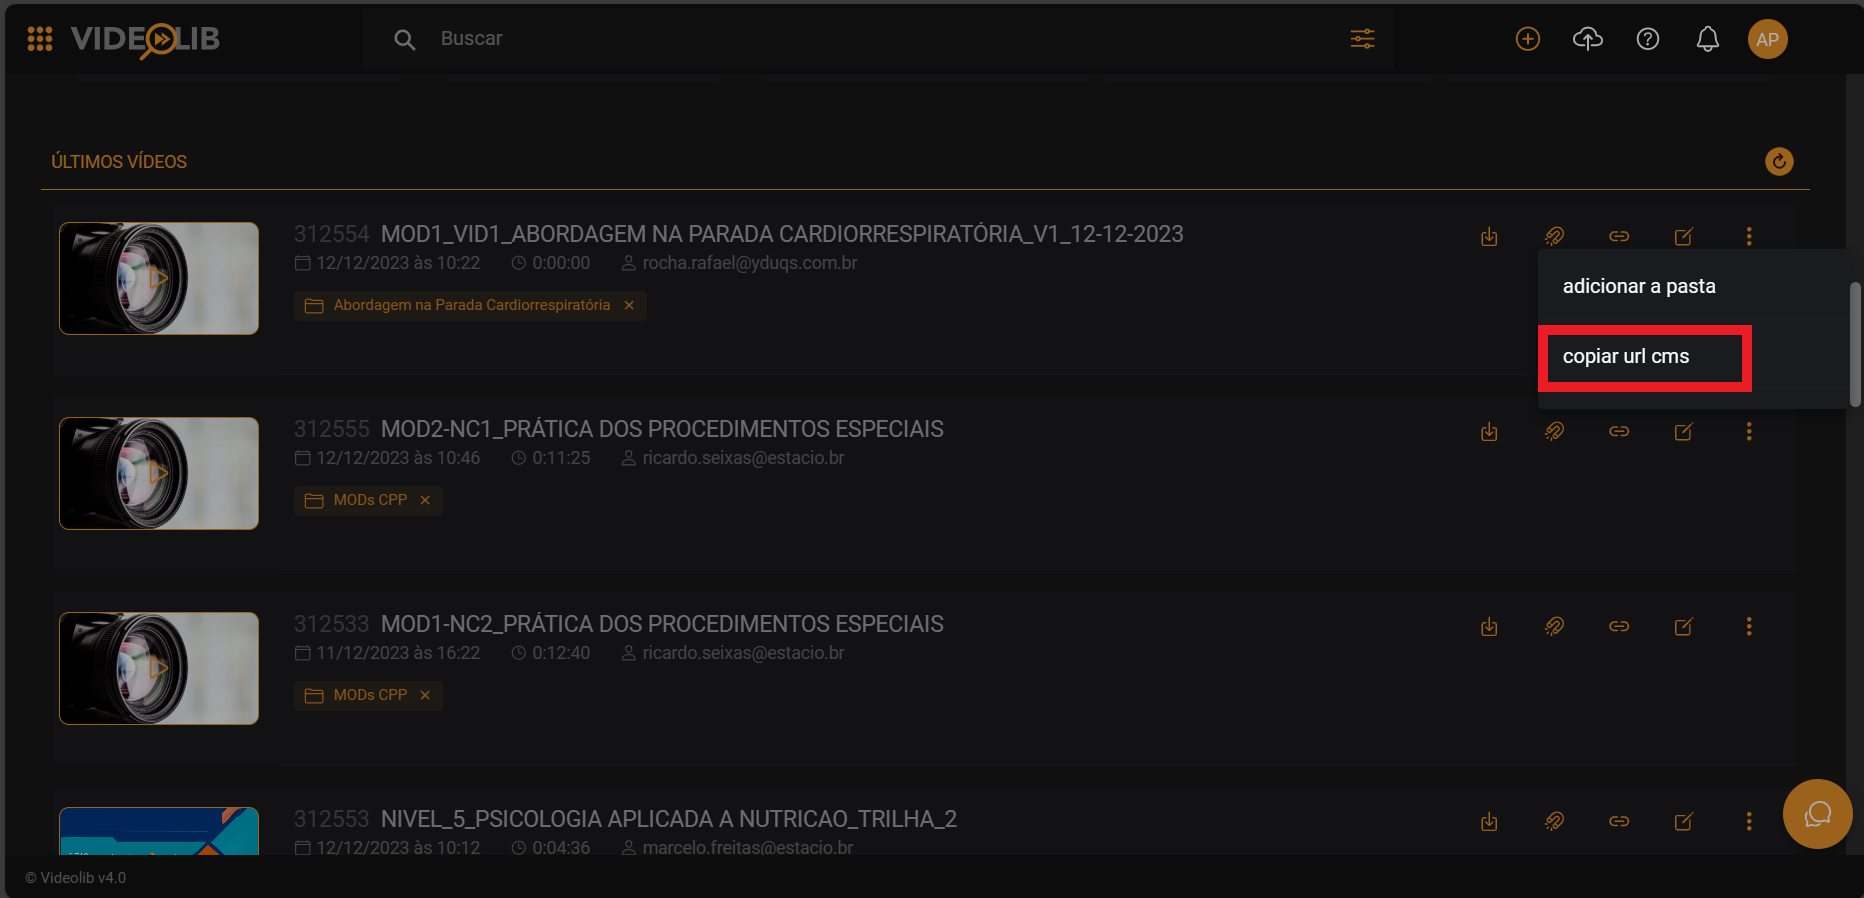Click date 12/12/2023 às 10:22

(x=398, y=263)
